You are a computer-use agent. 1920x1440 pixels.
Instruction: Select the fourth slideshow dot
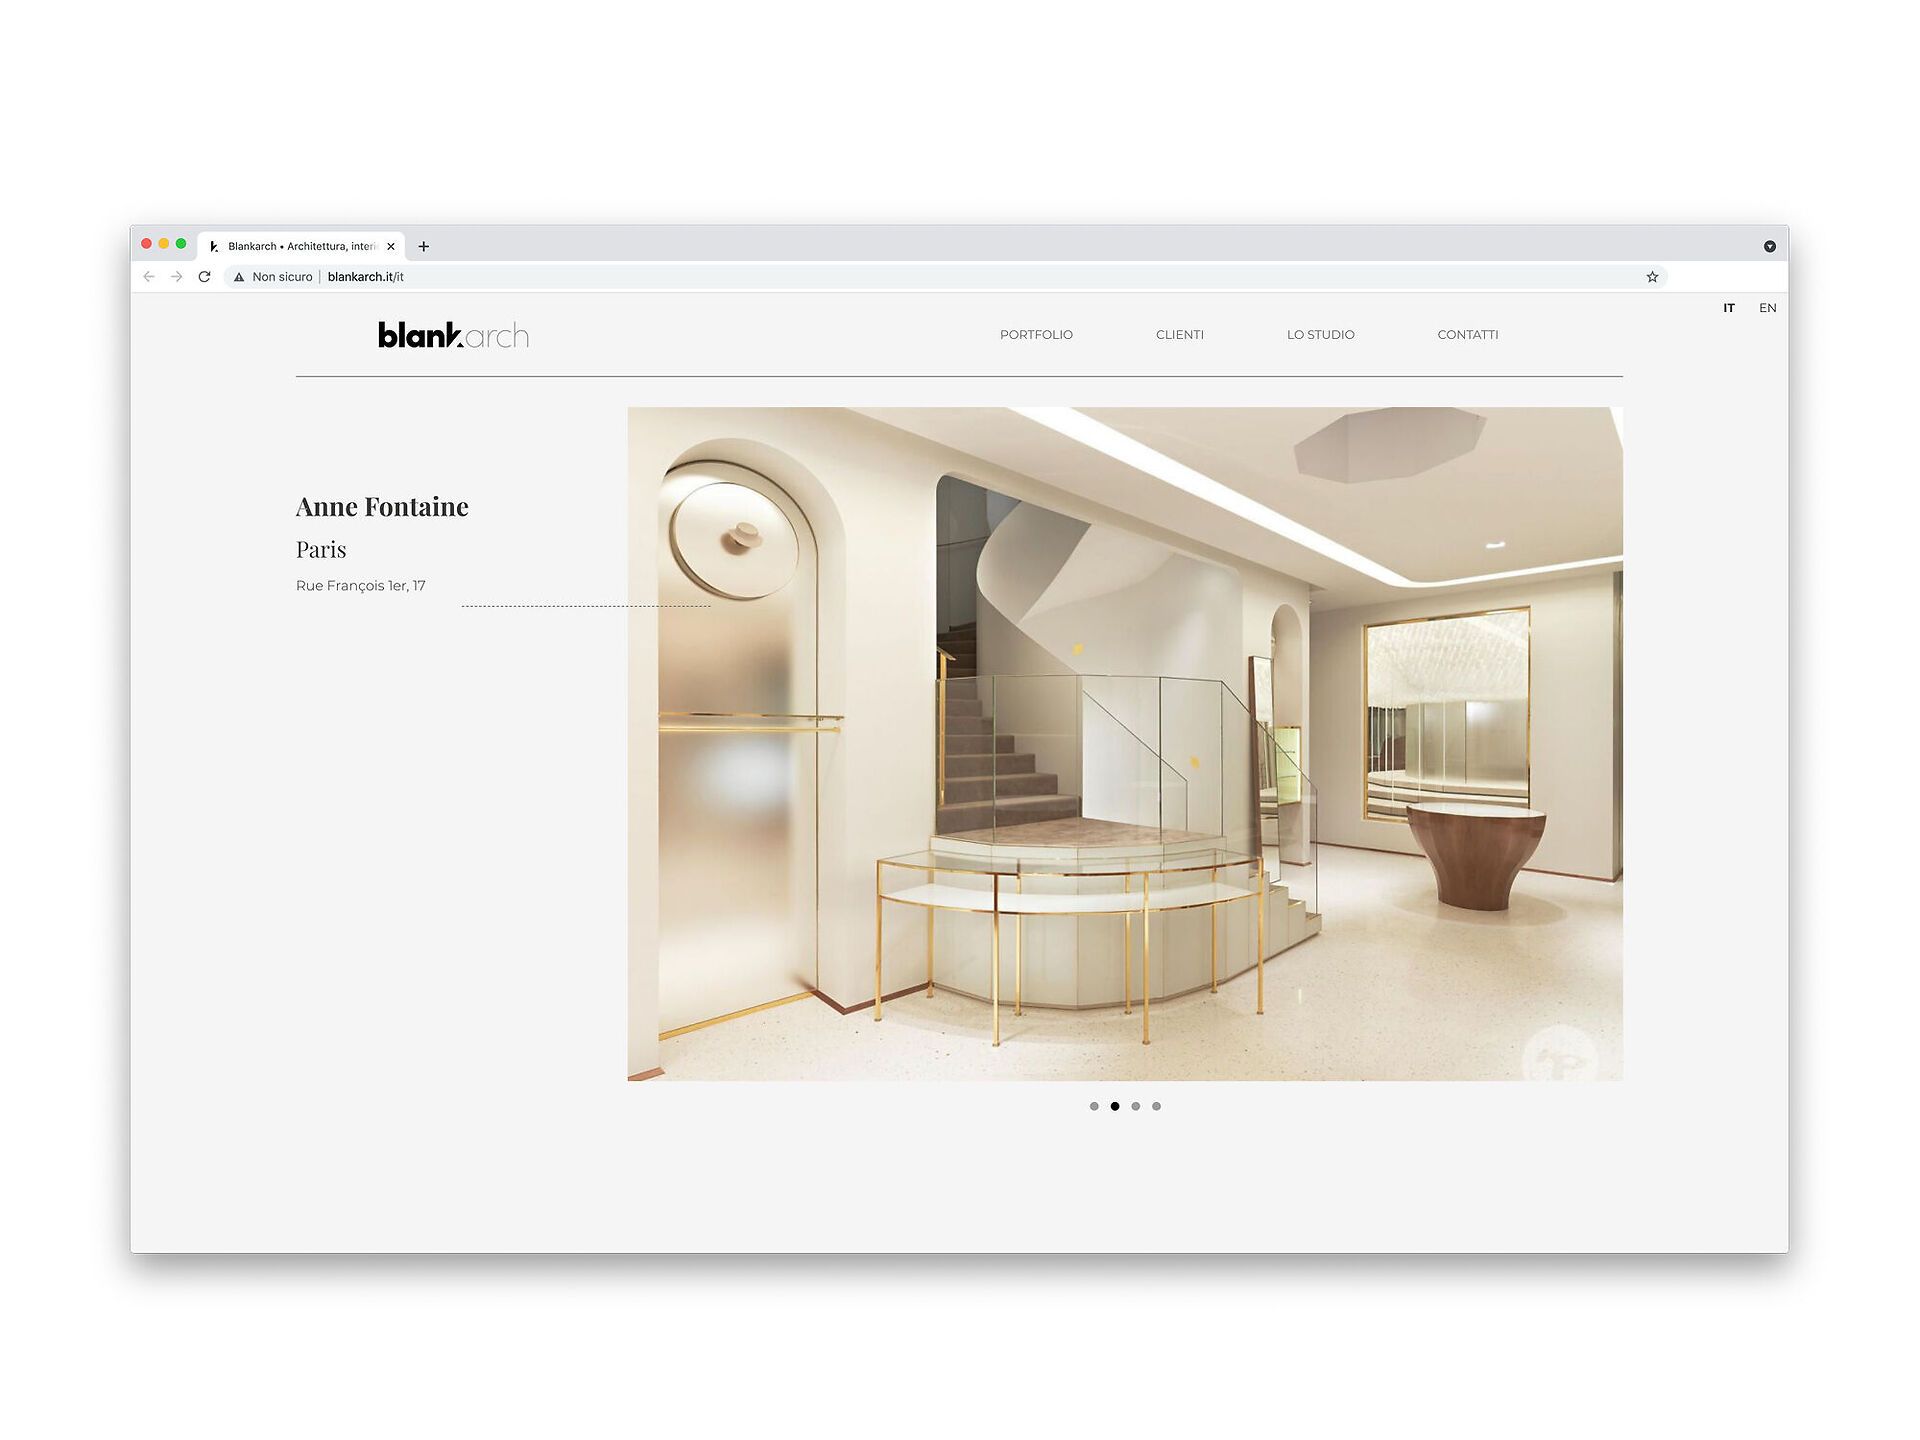(1157, 1106)
